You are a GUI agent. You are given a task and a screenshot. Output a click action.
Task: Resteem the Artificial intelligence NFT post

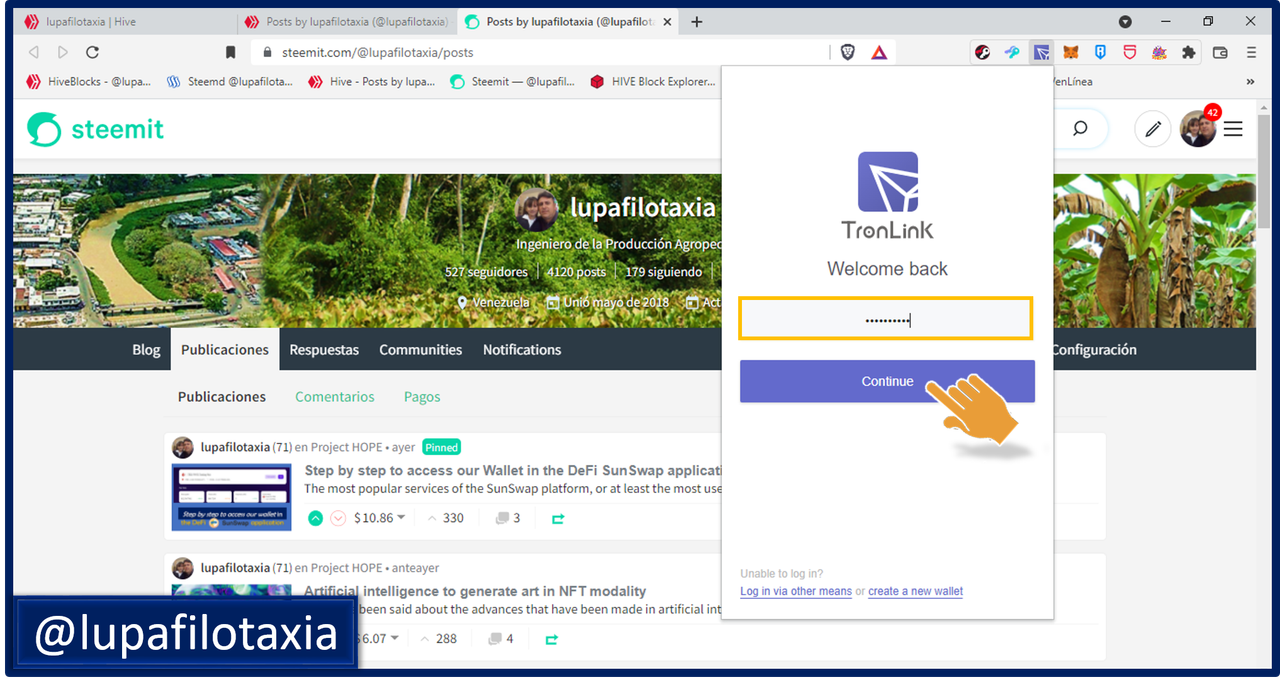pos(551,639)
